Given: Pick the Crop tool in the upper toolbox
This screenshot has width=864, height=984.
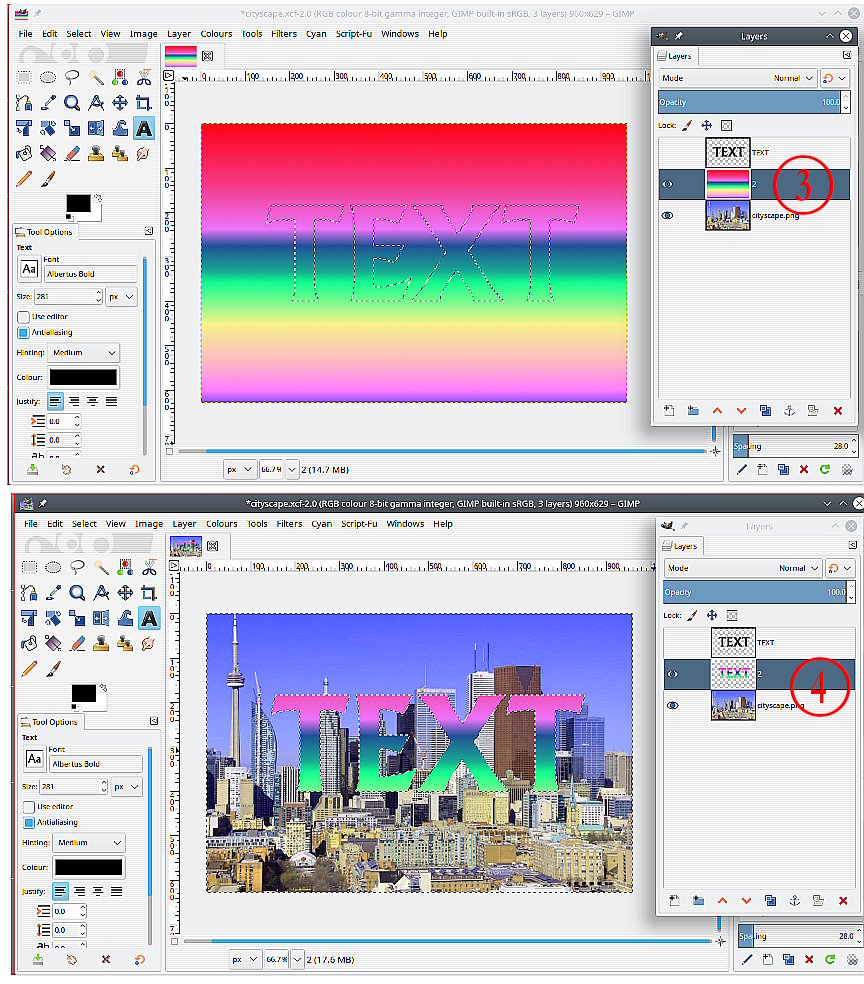Looking at the screenshot, I should coord(144,103).
